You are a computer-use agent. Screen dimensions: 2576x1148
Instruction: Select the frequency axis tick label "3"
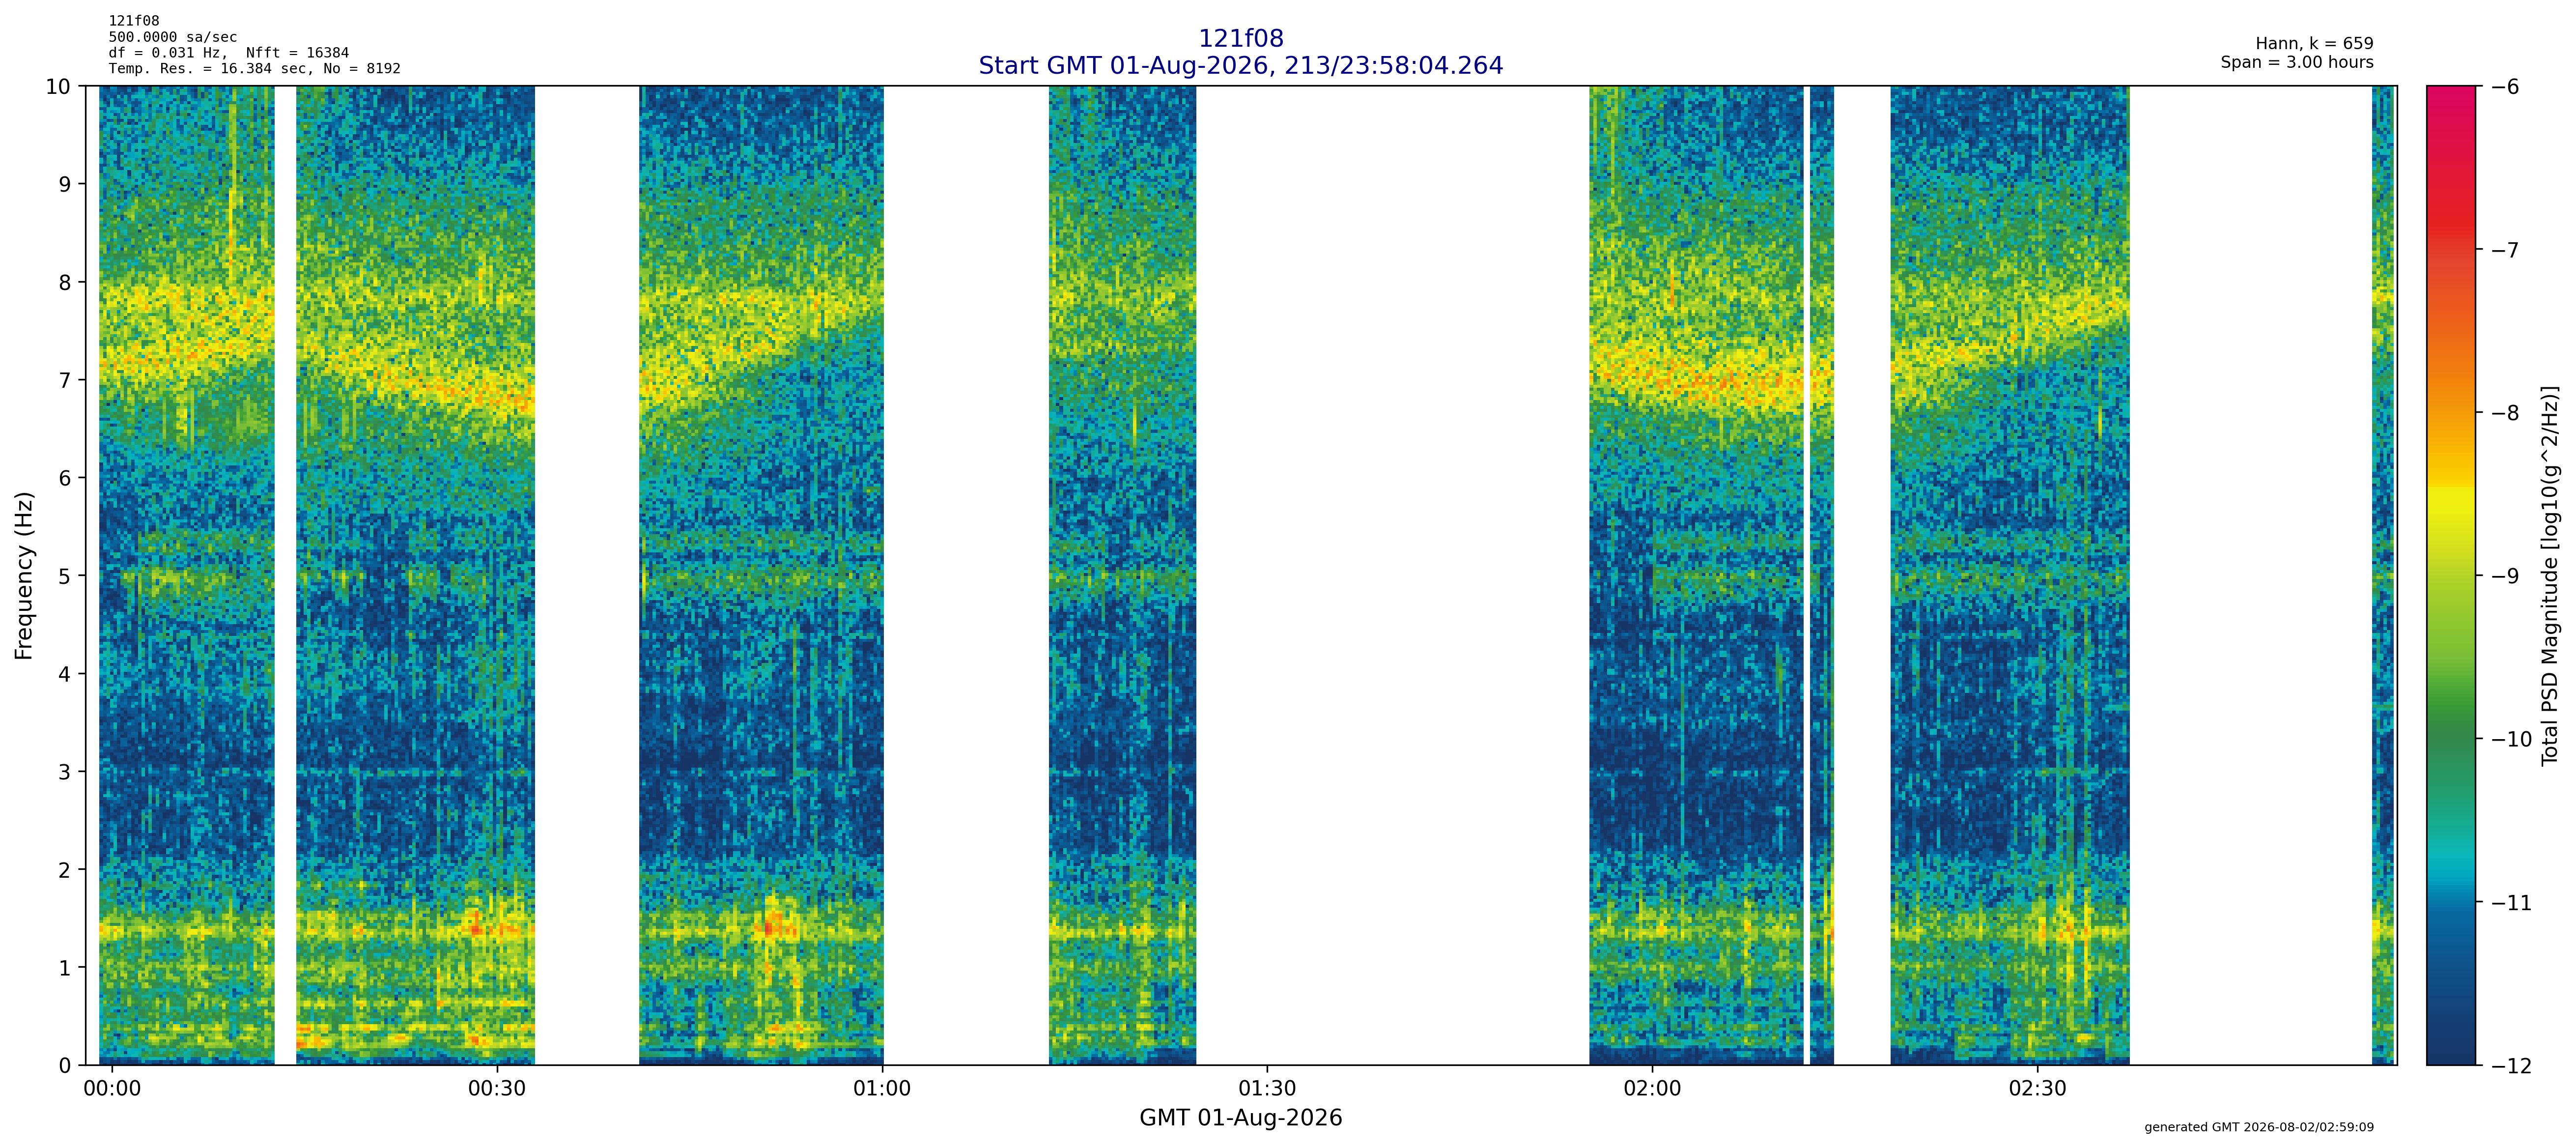coord(65,772)
